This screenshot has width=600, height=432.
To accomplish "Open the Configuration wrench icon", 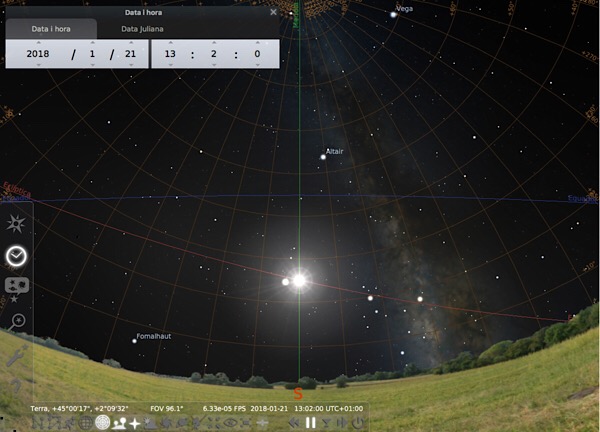I will tap(17, 355).
